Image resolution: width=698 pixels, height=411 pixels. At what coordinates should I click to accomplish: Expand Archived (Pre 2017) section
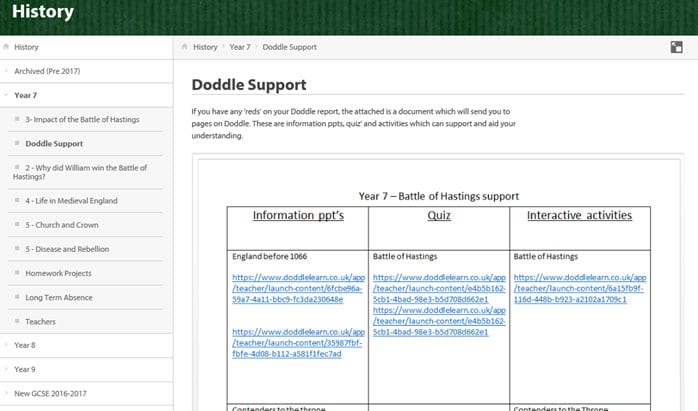pyautogui.click(x=47, y=71)
